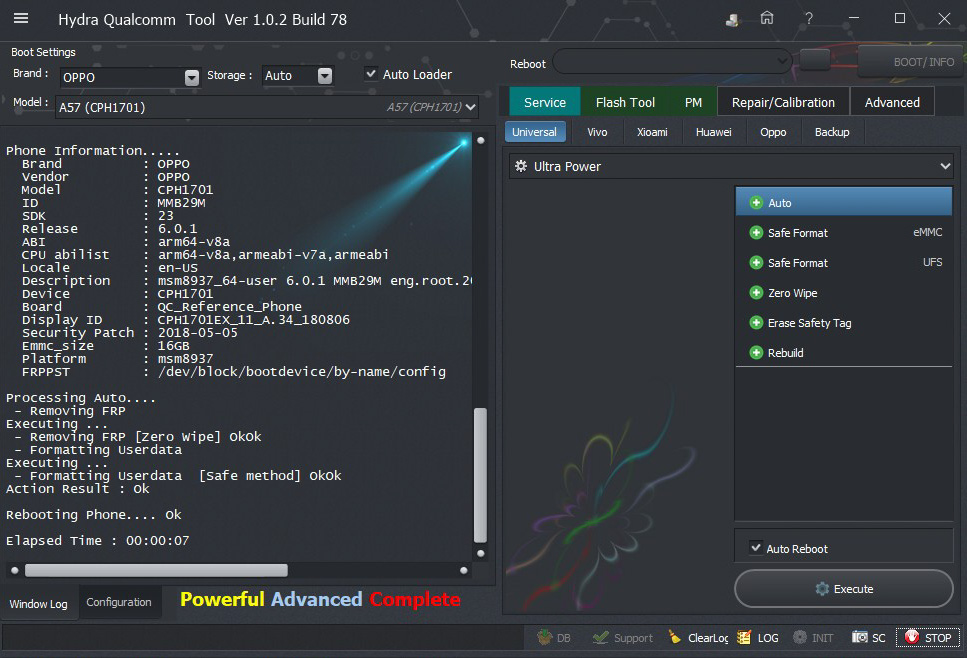Select the Huawei sub-tab

point(714,132)
